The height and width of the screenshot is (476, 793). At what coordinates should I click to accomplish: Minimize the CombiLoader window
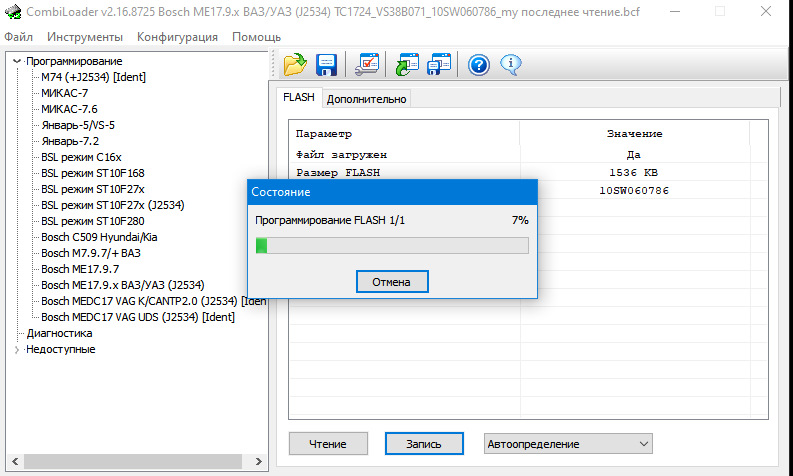coord(675,11)
